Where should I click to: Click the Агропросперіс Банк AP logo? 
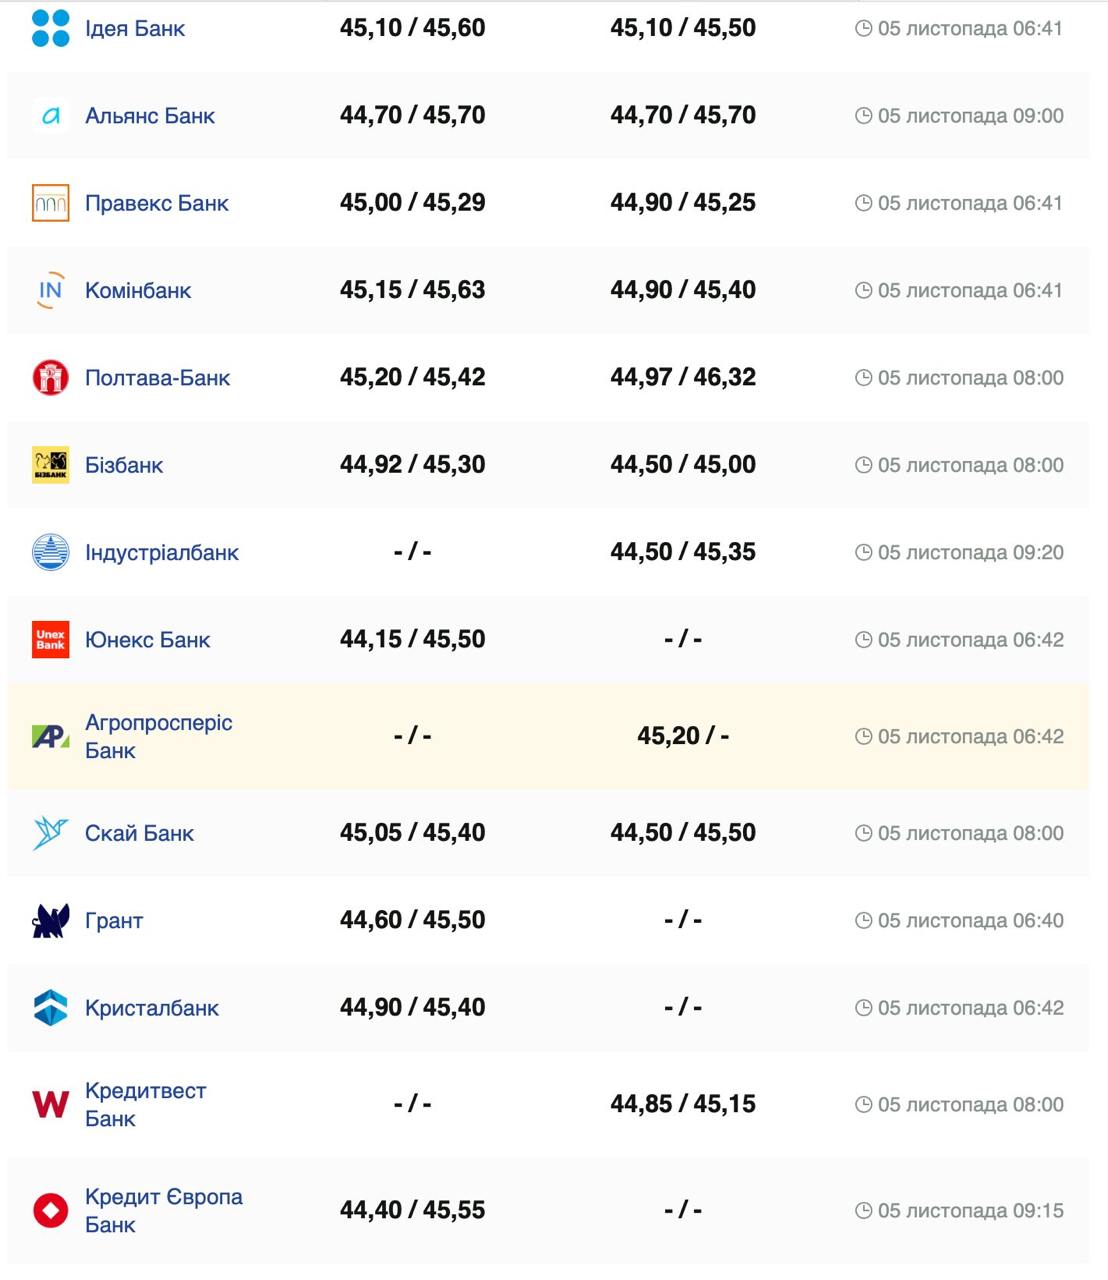[x=51, y=737]
